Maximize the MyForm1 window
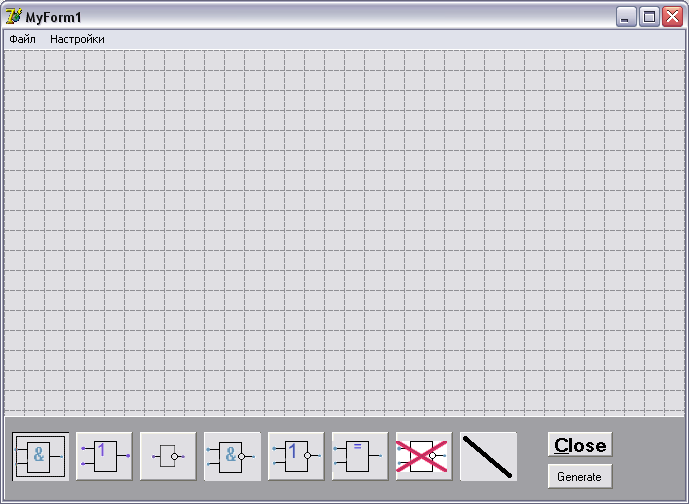 [649, 17]
